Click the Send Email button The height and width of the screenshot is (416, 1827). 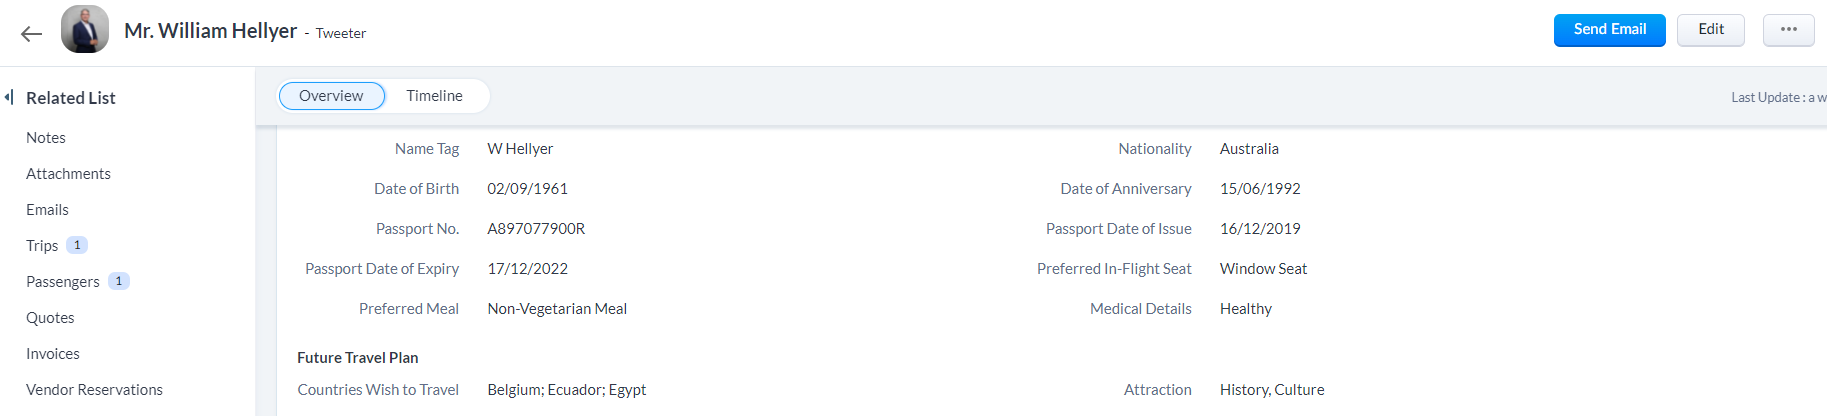(1609, 30)
